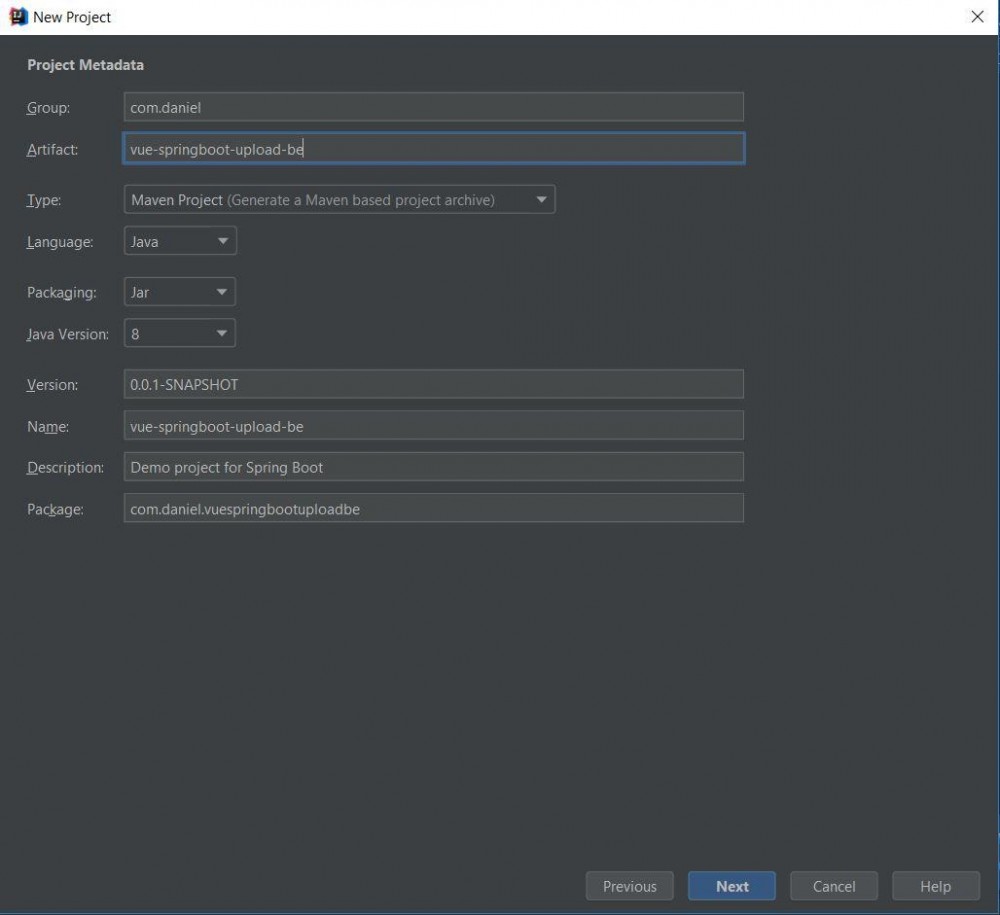The image size is (1000, 915).
Task: Click the Name field showing vue-springboot-upload-be
Action: coord(432,425)
